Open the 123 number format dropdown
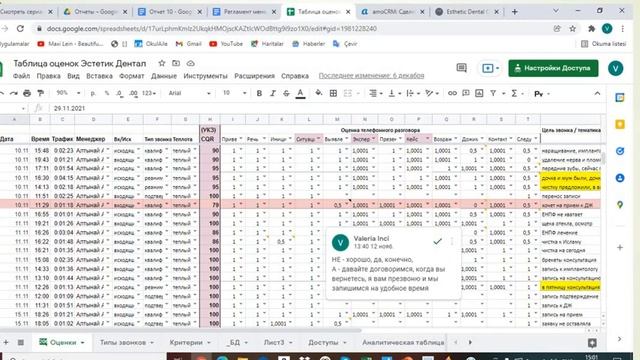Viewport: 640px width, 360px height. click(149, 93)
